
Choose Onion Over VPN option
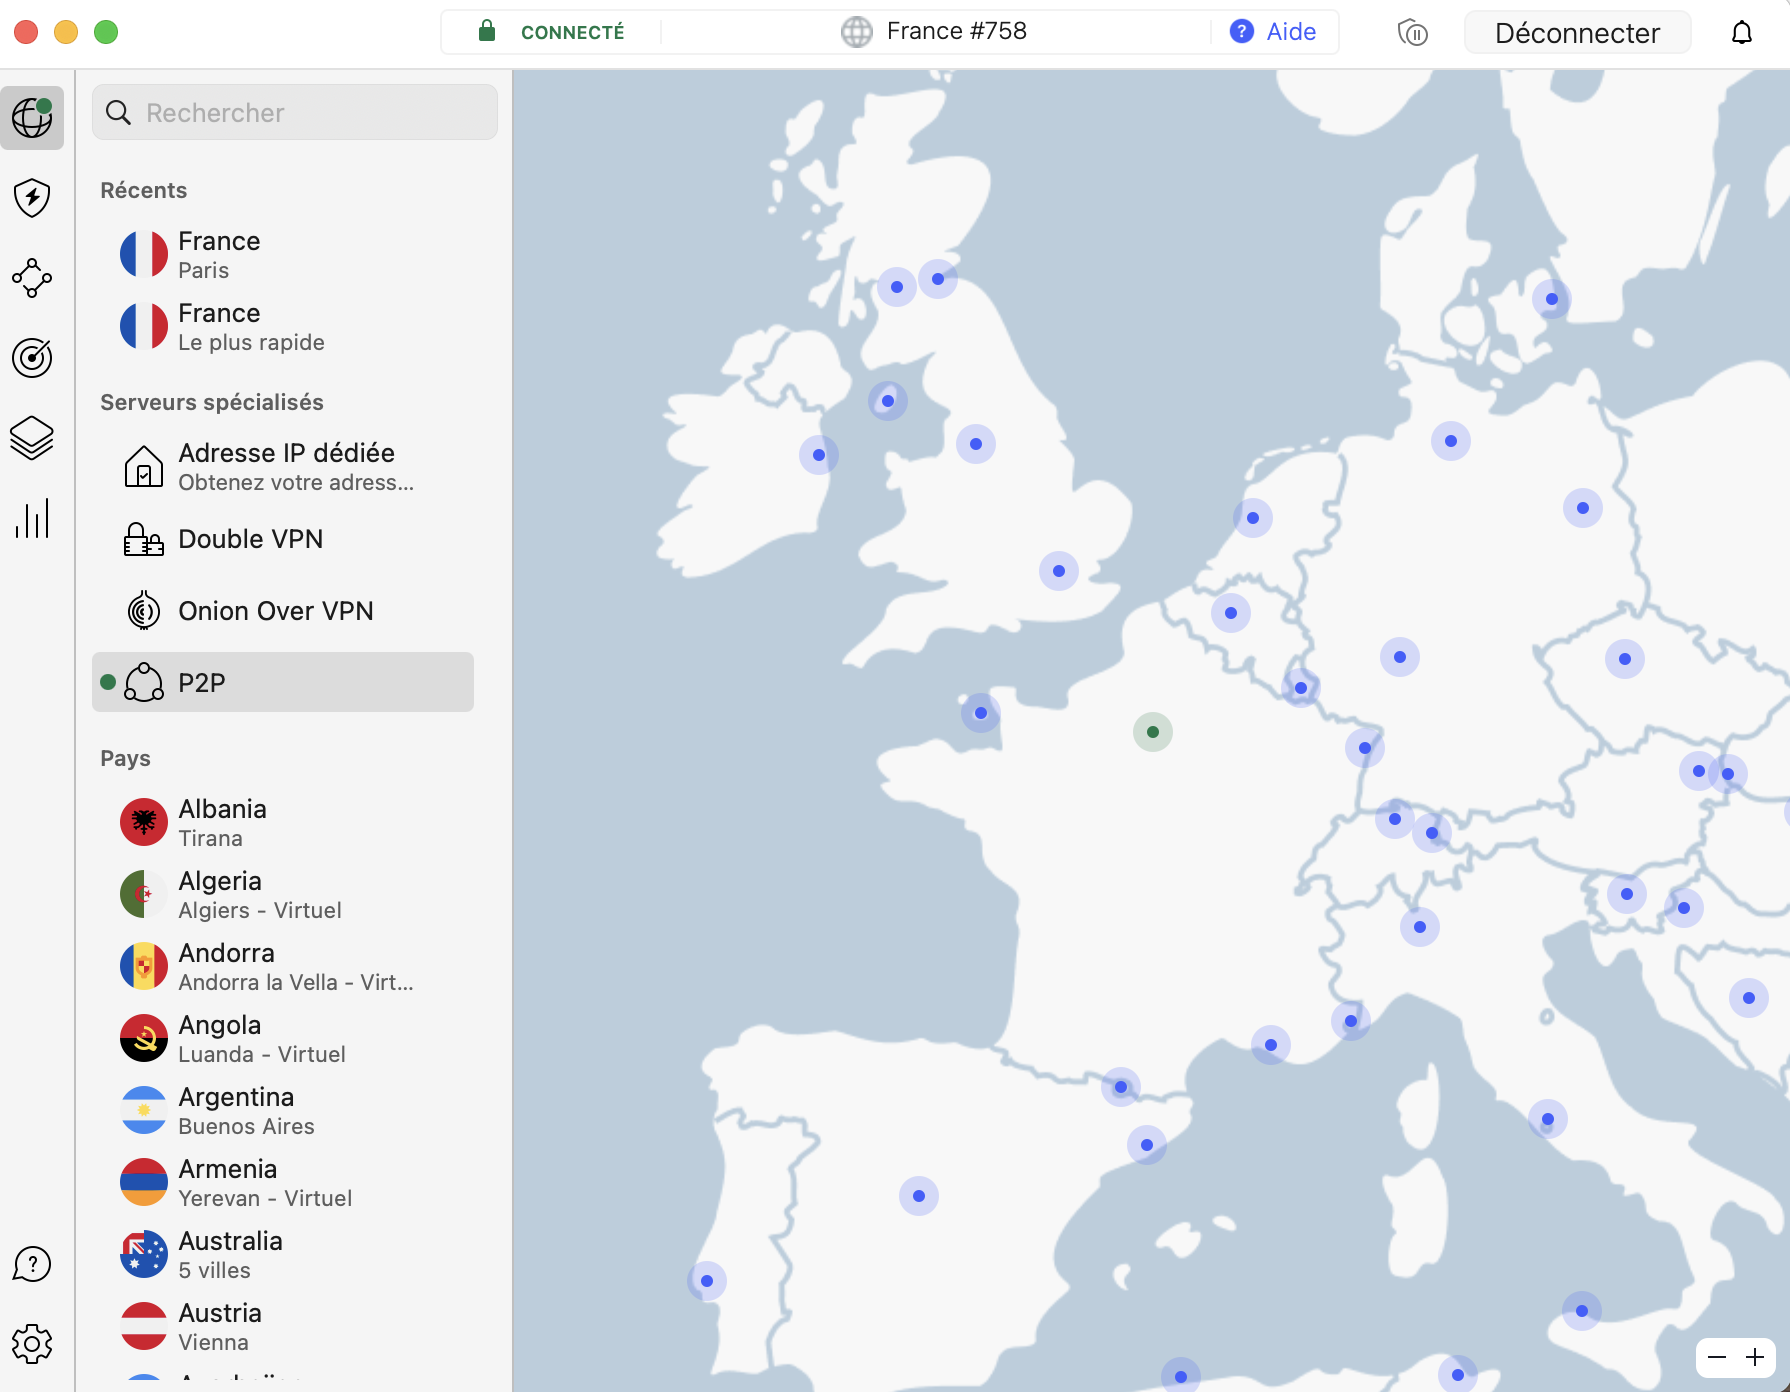pyautogui.click(x=275, y=611)
